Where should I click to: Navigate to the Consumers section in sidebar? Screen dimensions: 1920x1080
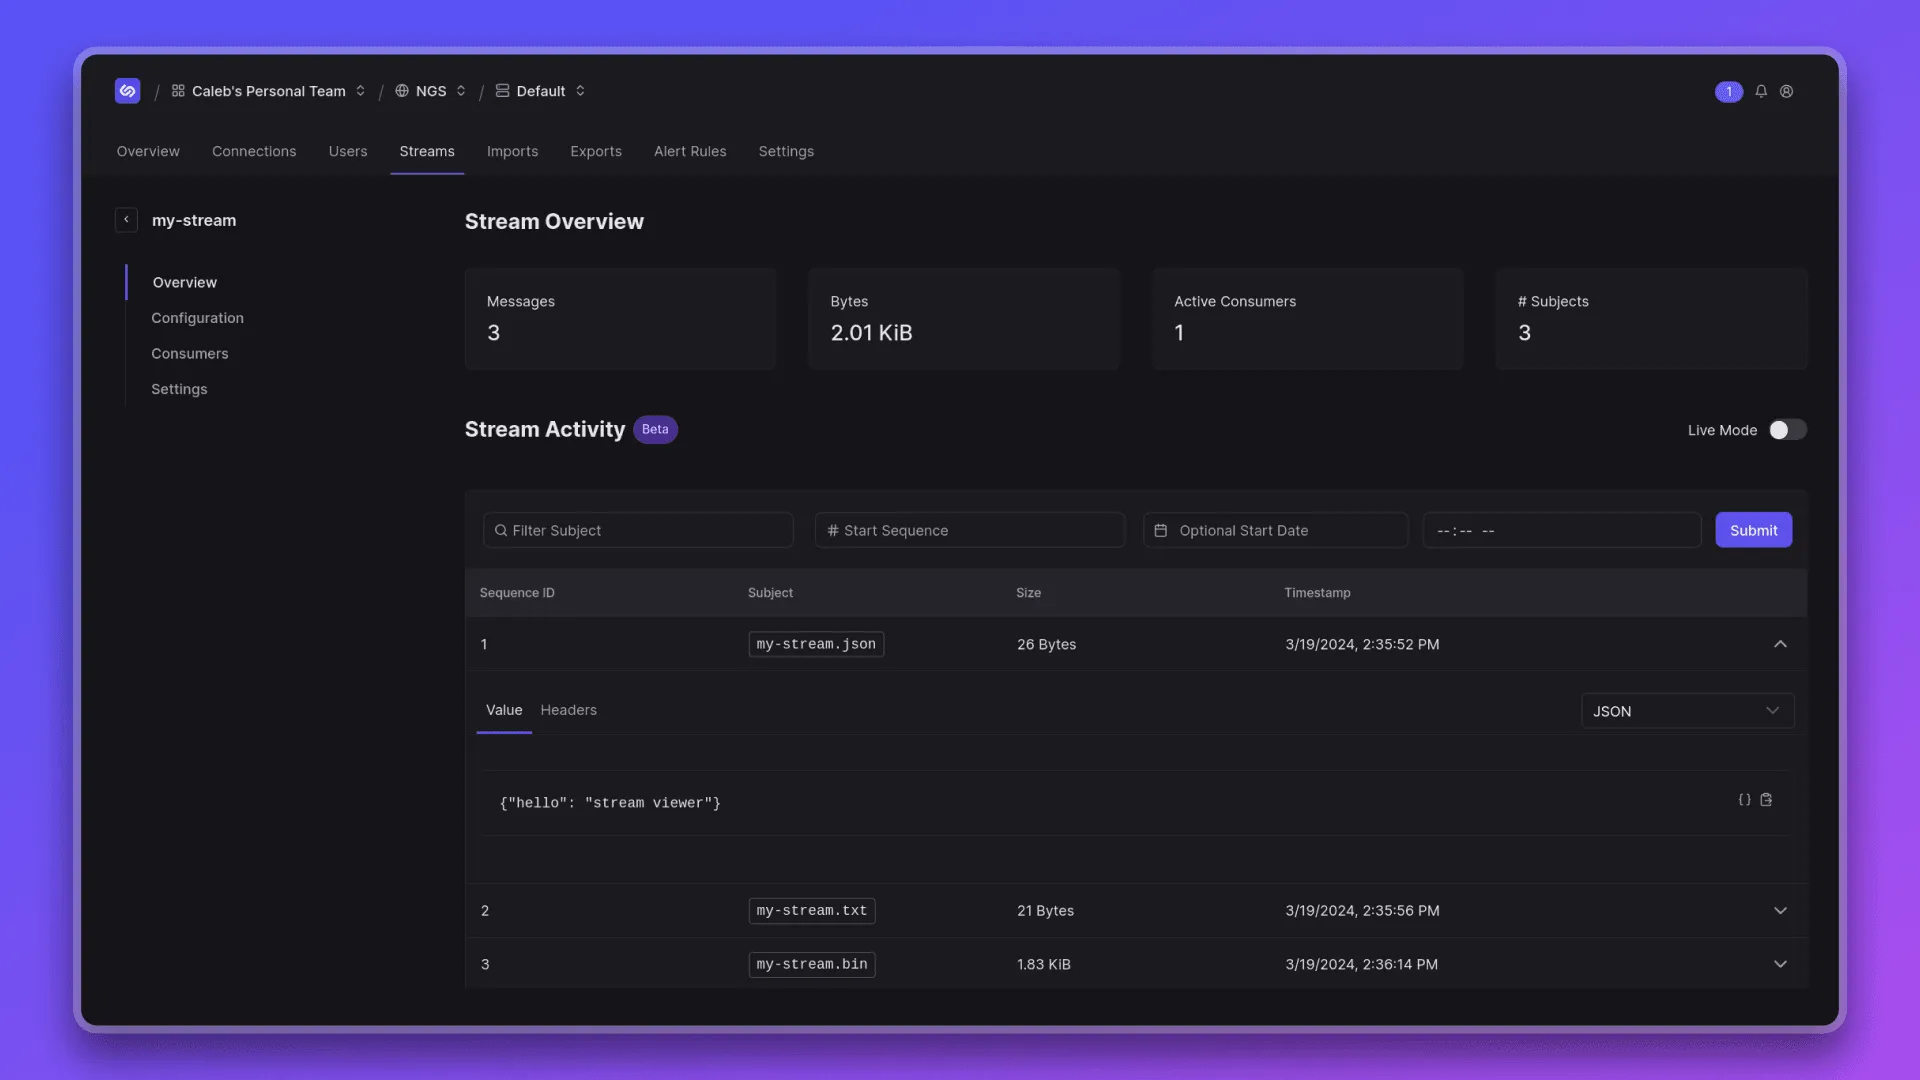click(189, 353)
